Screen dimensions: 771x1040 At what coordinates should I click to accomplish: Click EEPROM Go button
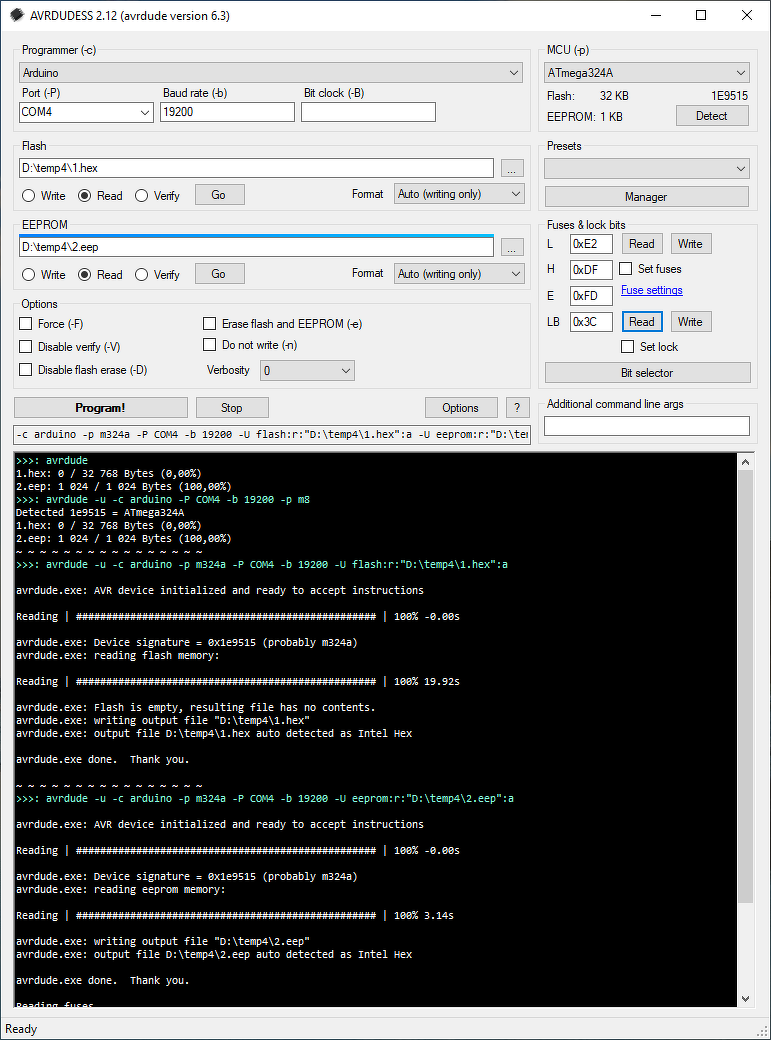220,274
